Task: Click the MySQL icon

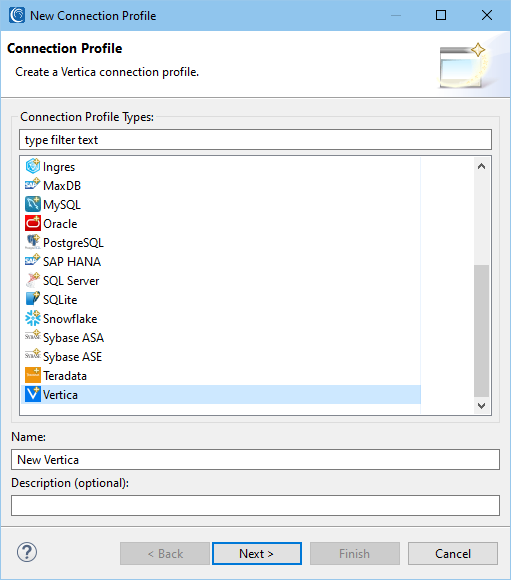Action: (x=33, y=205)
